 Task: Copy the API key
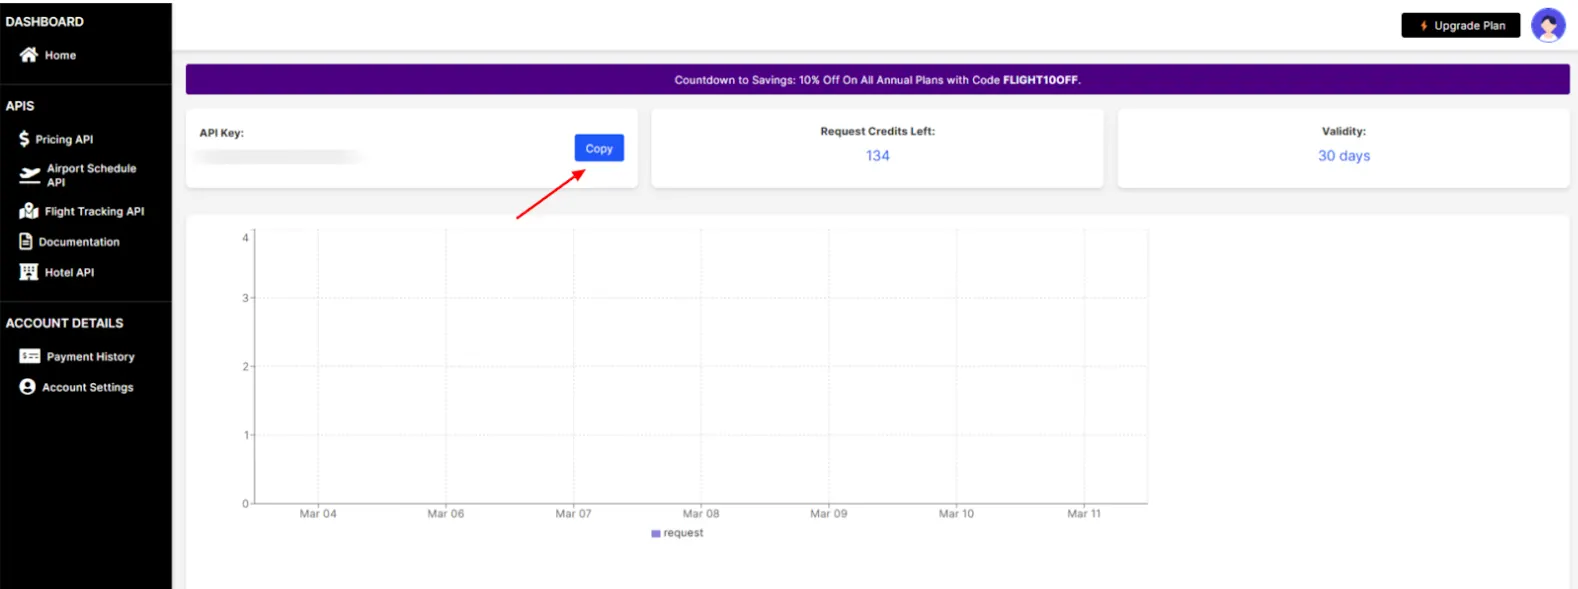point(599,148)
